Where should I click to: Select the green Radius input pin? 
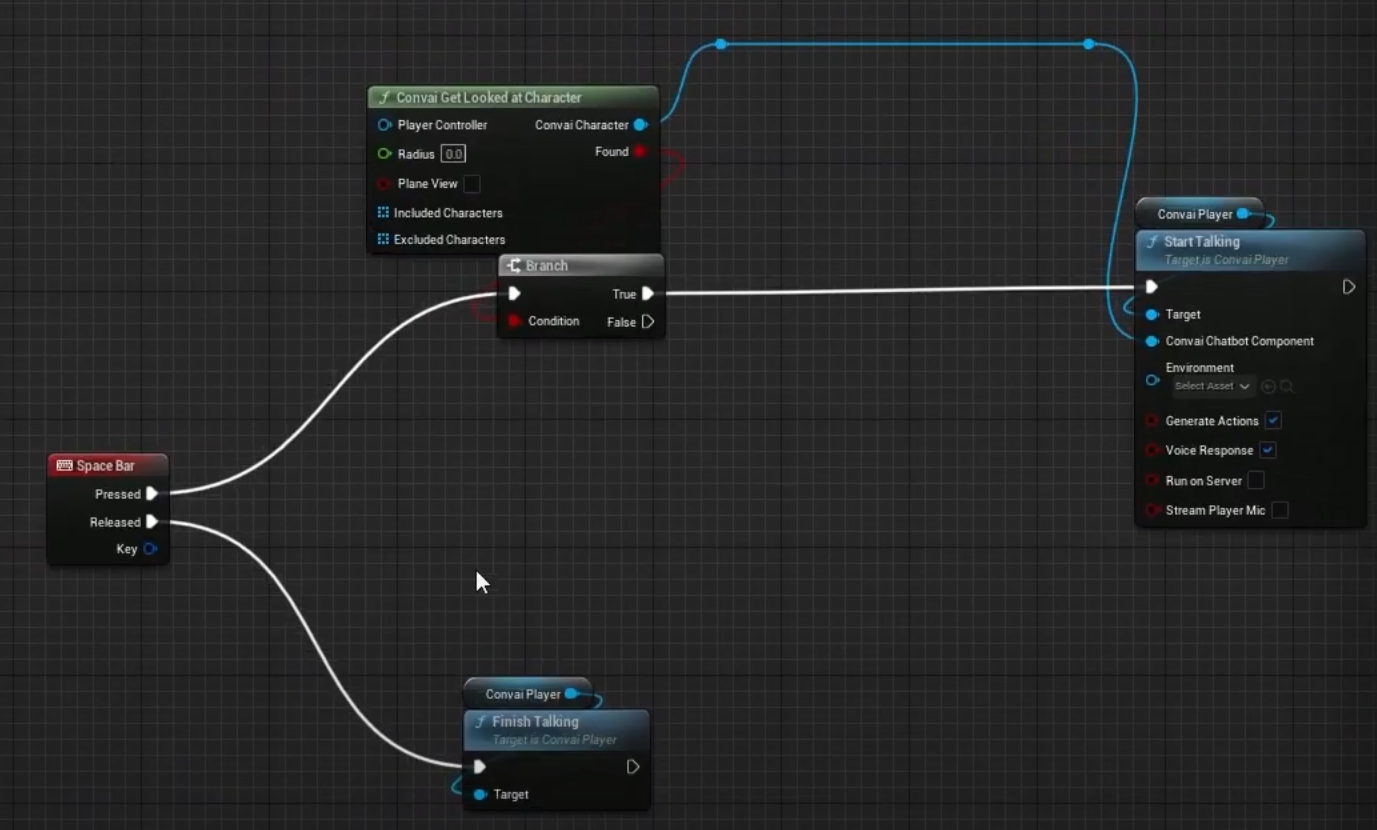click(x=384, y=154)
